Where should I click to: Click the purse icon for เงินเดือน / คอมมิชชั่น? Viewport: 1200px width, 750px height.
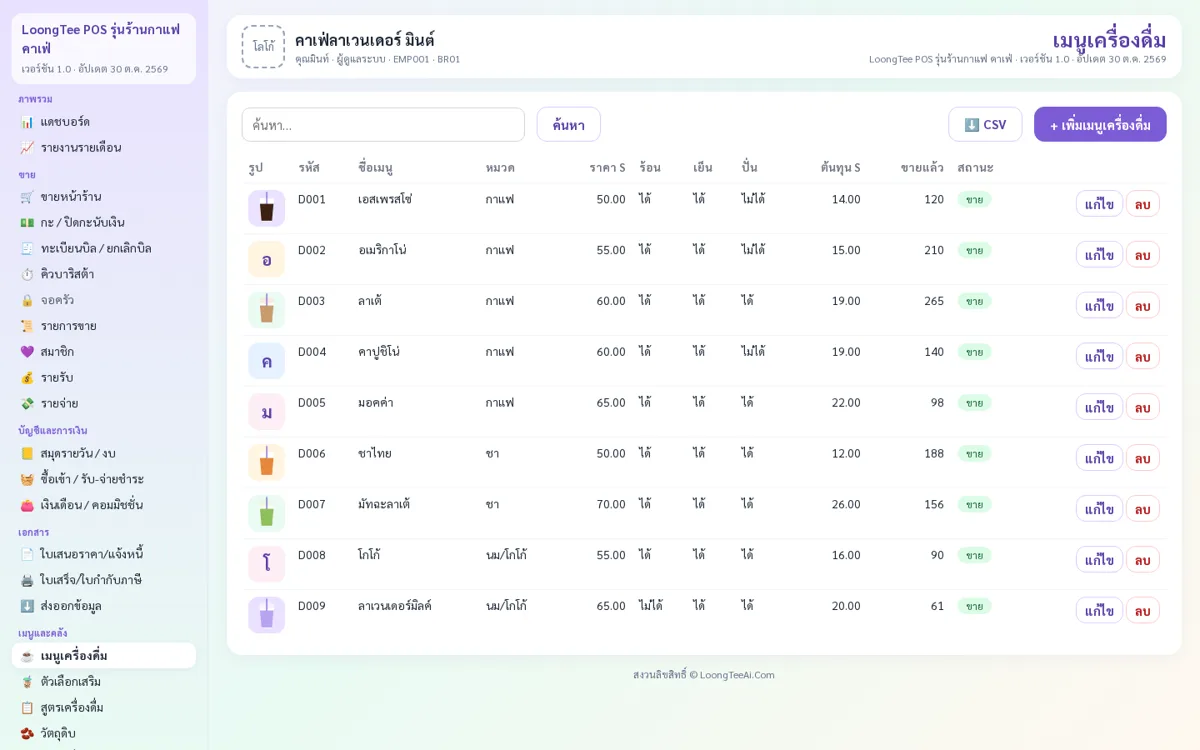click(27, 505)
